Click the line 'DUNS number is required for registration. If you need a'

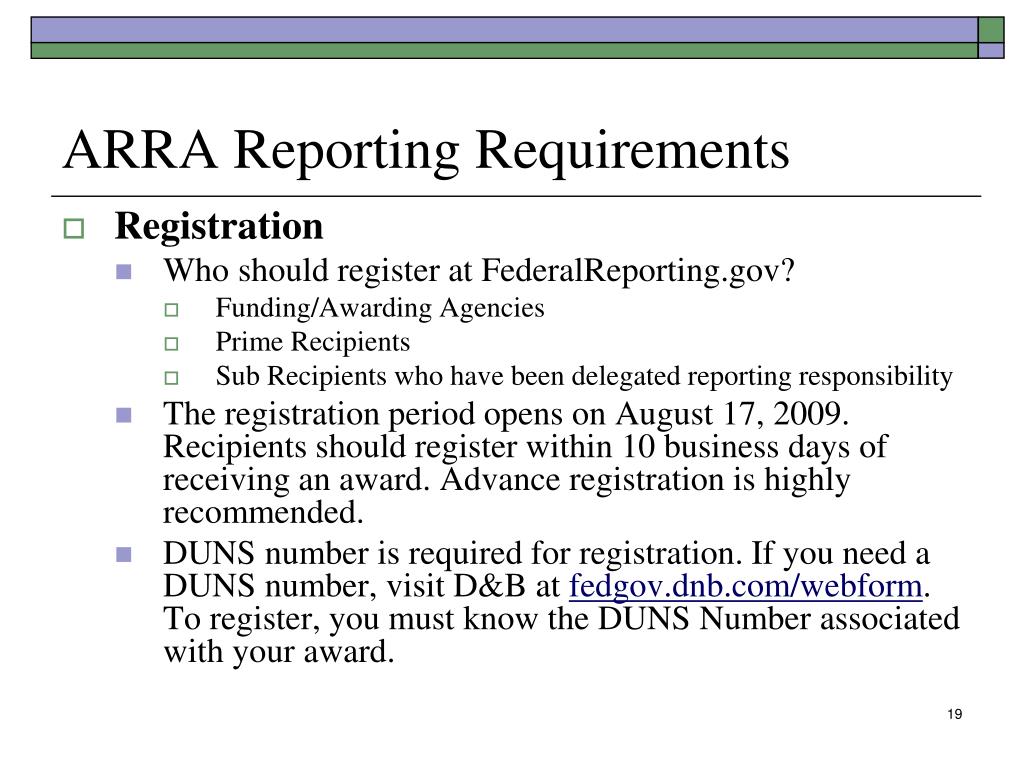pos(547,553)
